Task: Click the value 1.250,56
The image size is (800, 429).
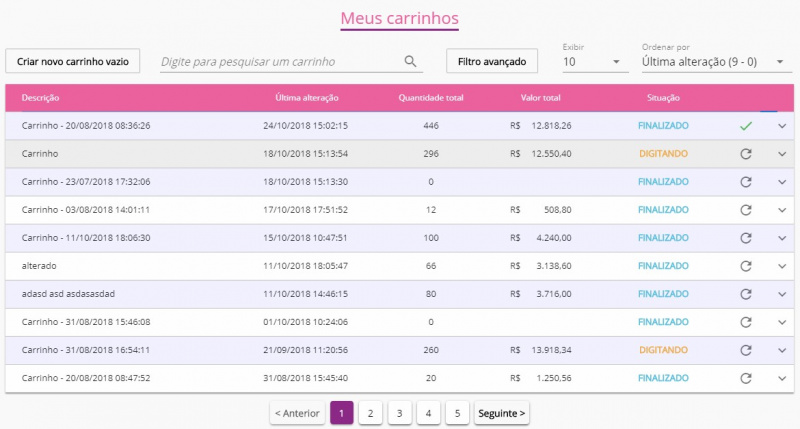Action: [x=554, y=378]
